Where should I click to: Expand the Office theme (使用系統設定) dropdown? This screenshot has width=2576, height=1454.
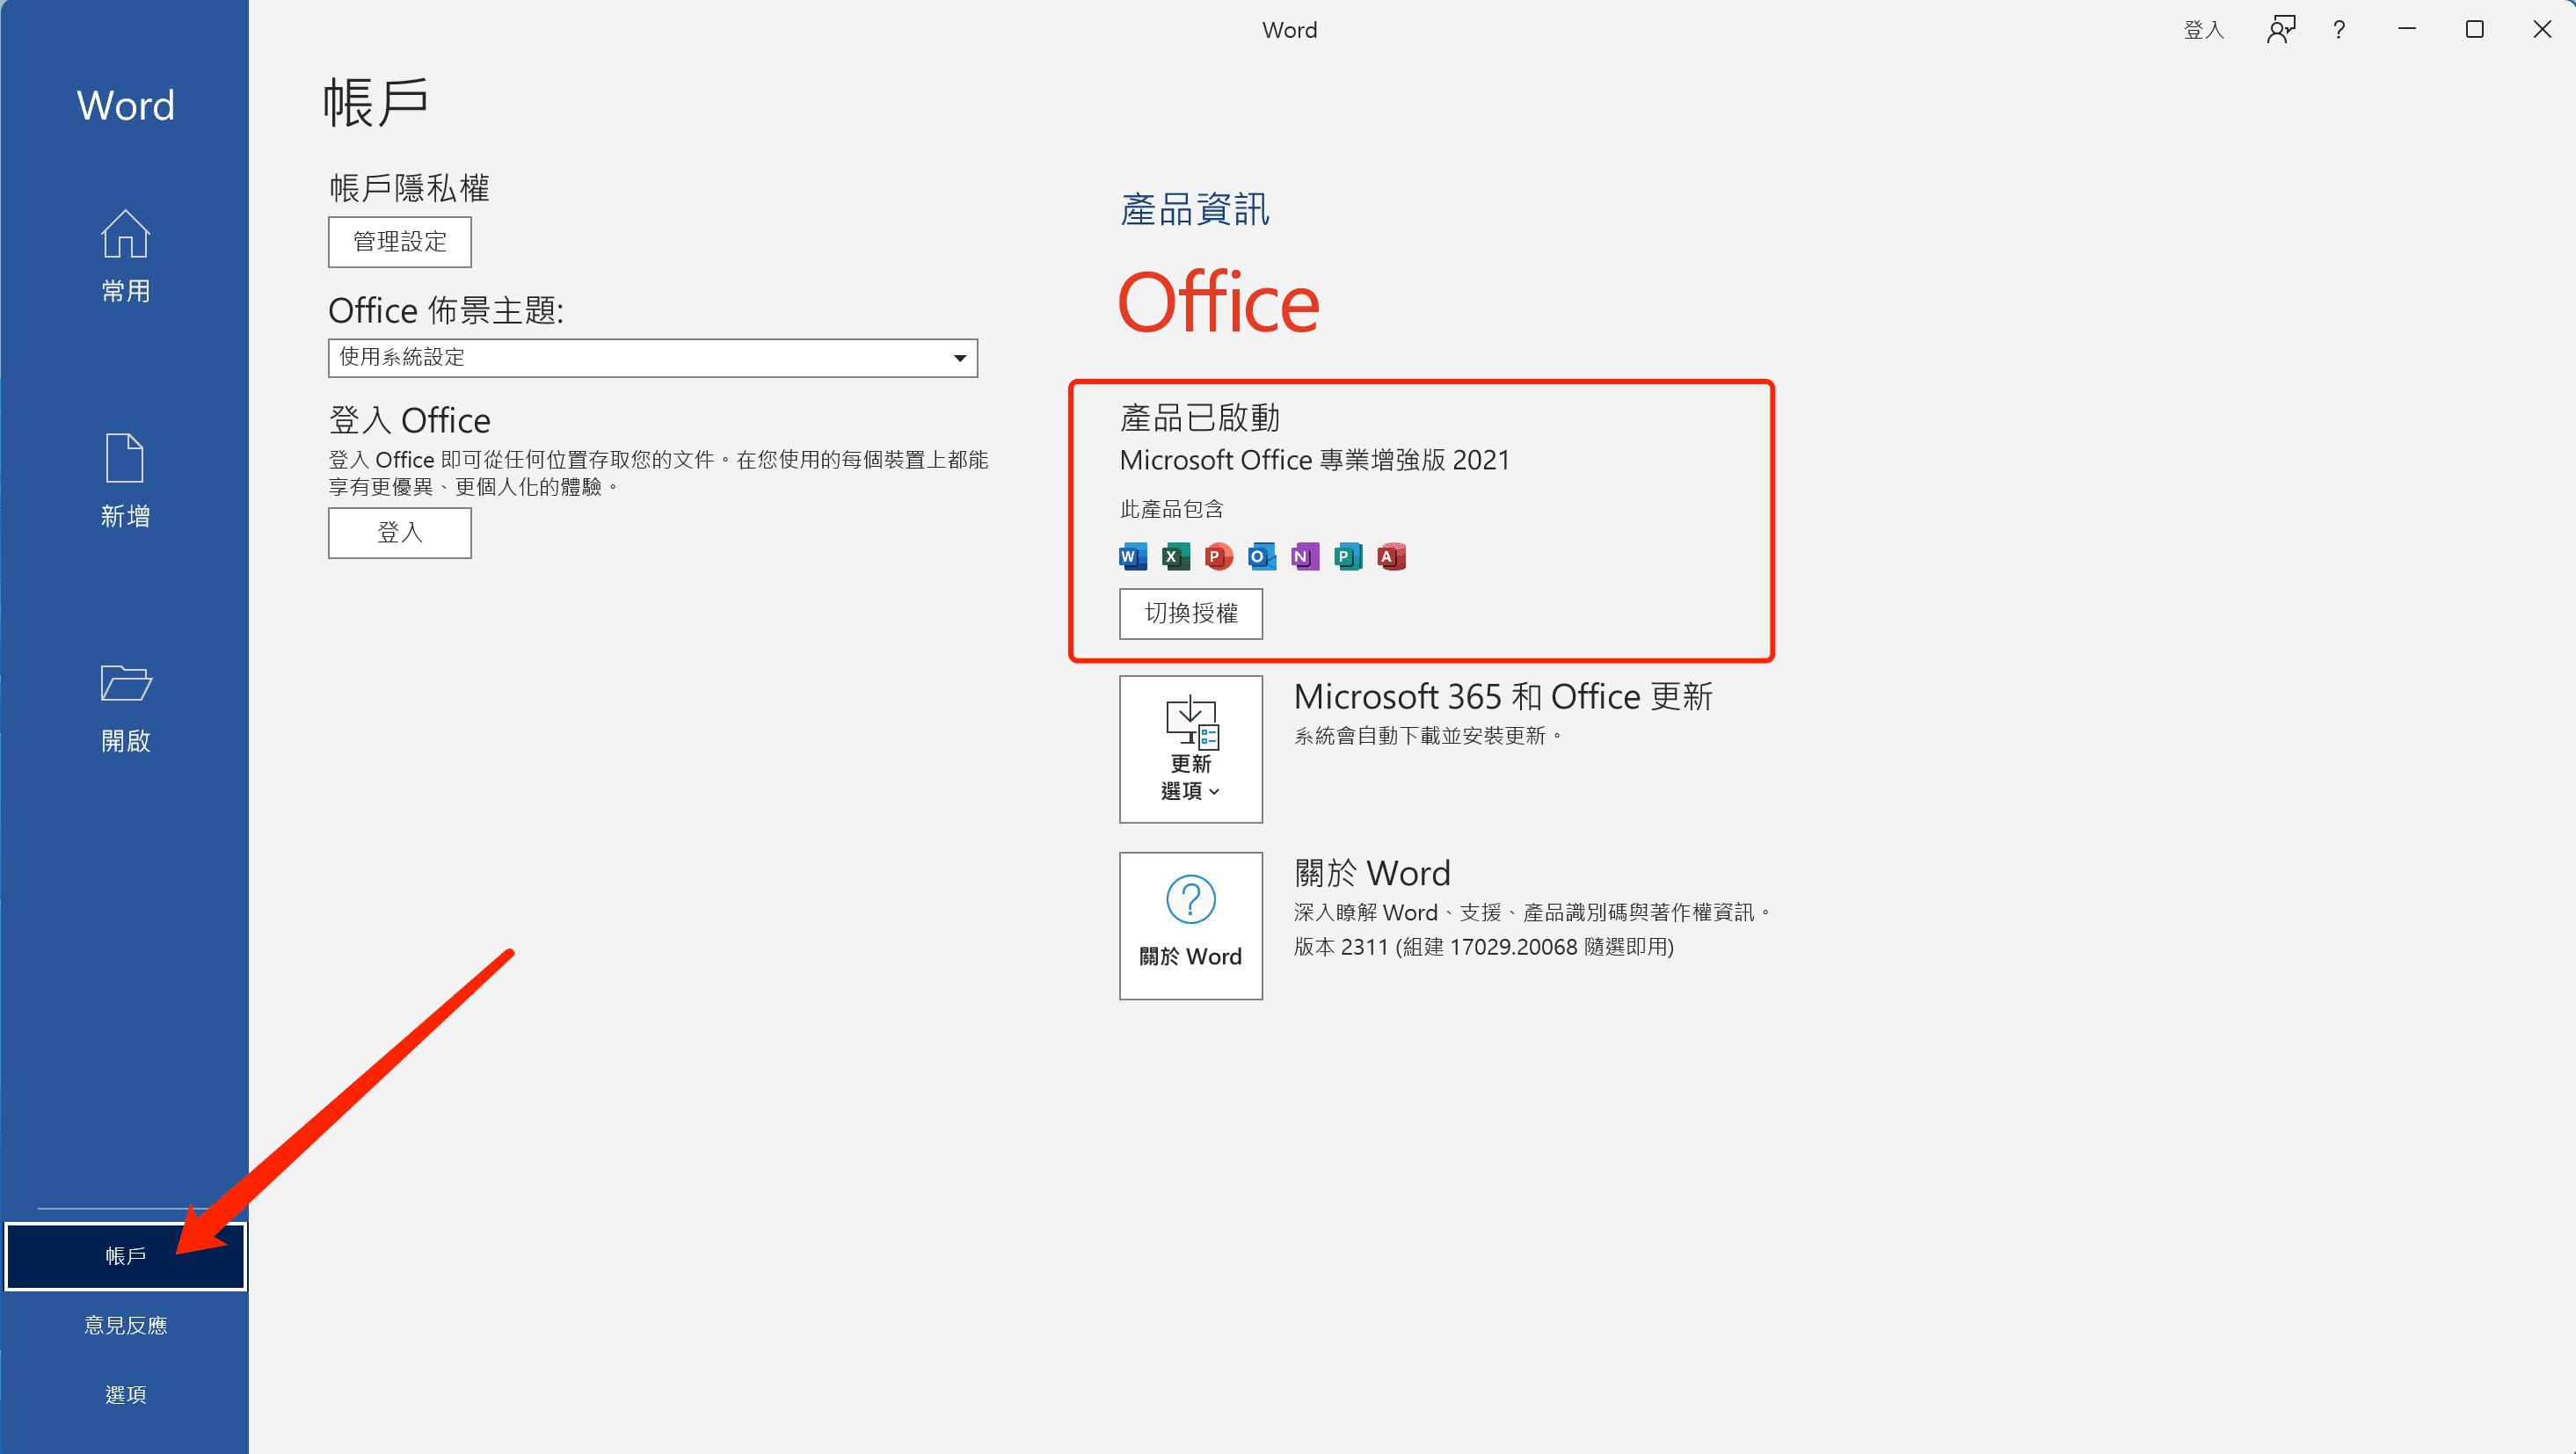pyautogui.click(x=652, y=358)
